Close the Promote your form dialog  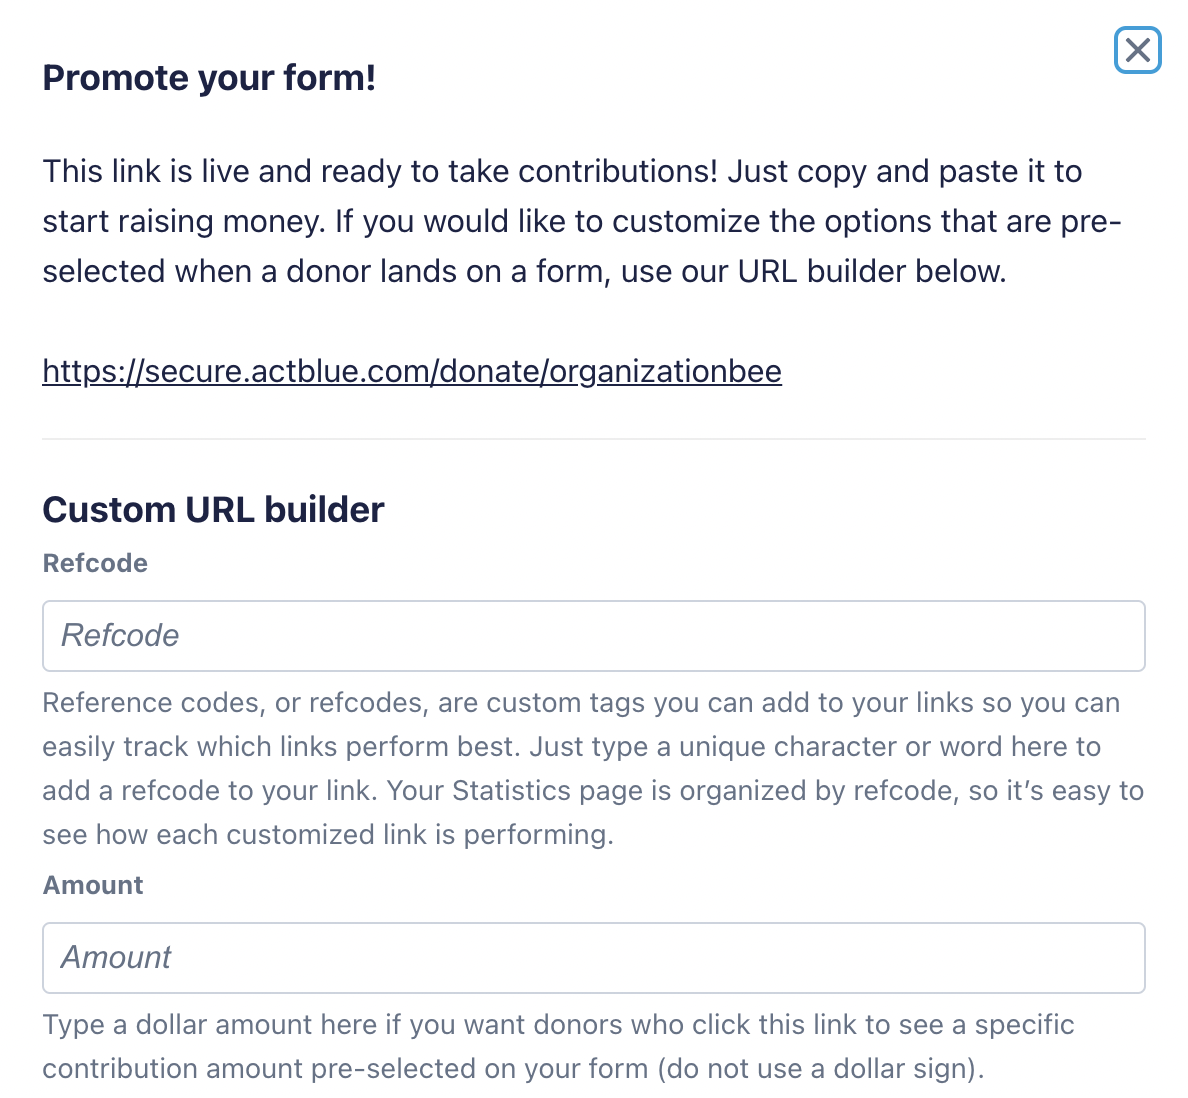coord(1137,50)
